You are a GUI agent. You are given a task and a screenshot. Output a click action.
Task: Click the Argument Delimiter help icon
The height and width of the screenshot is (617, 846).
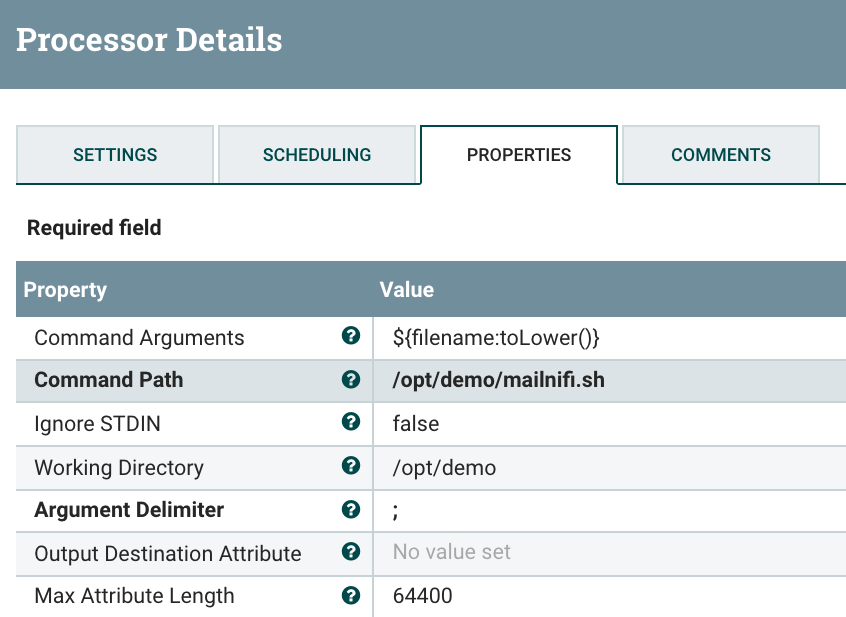[x=351, y=510]
